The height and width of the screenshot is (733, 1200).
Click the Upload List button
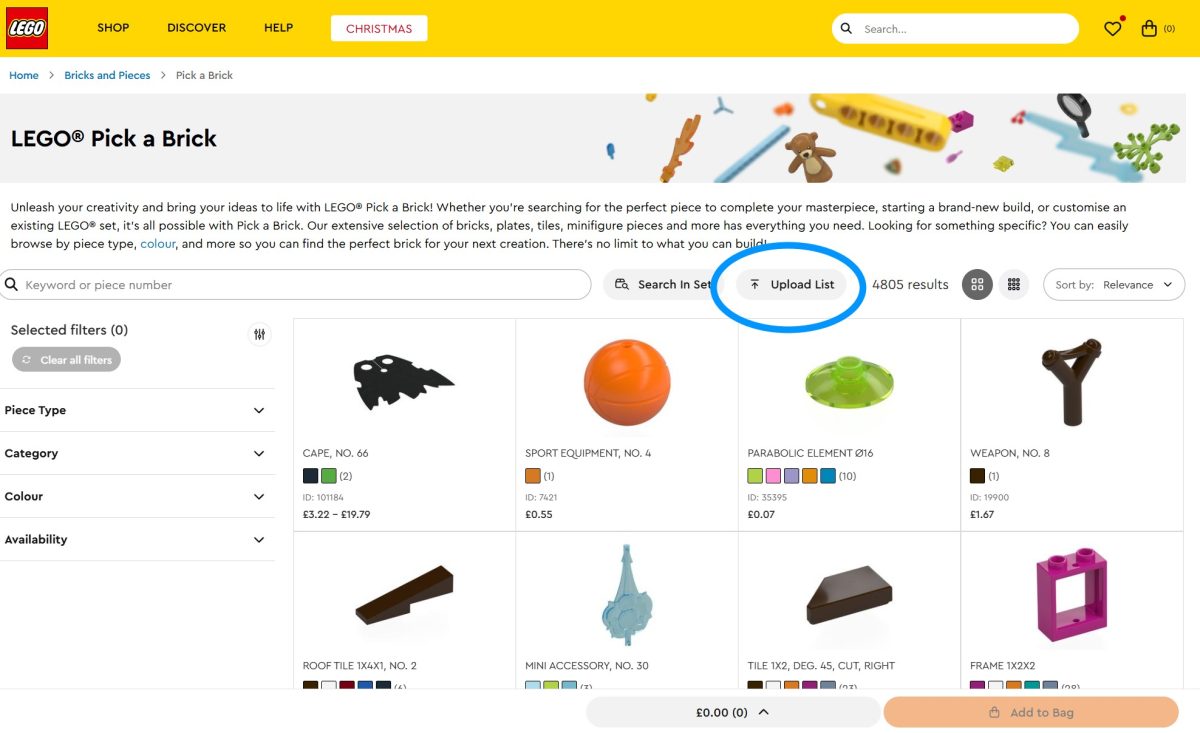pyautogui.click(x=792, y=285)
